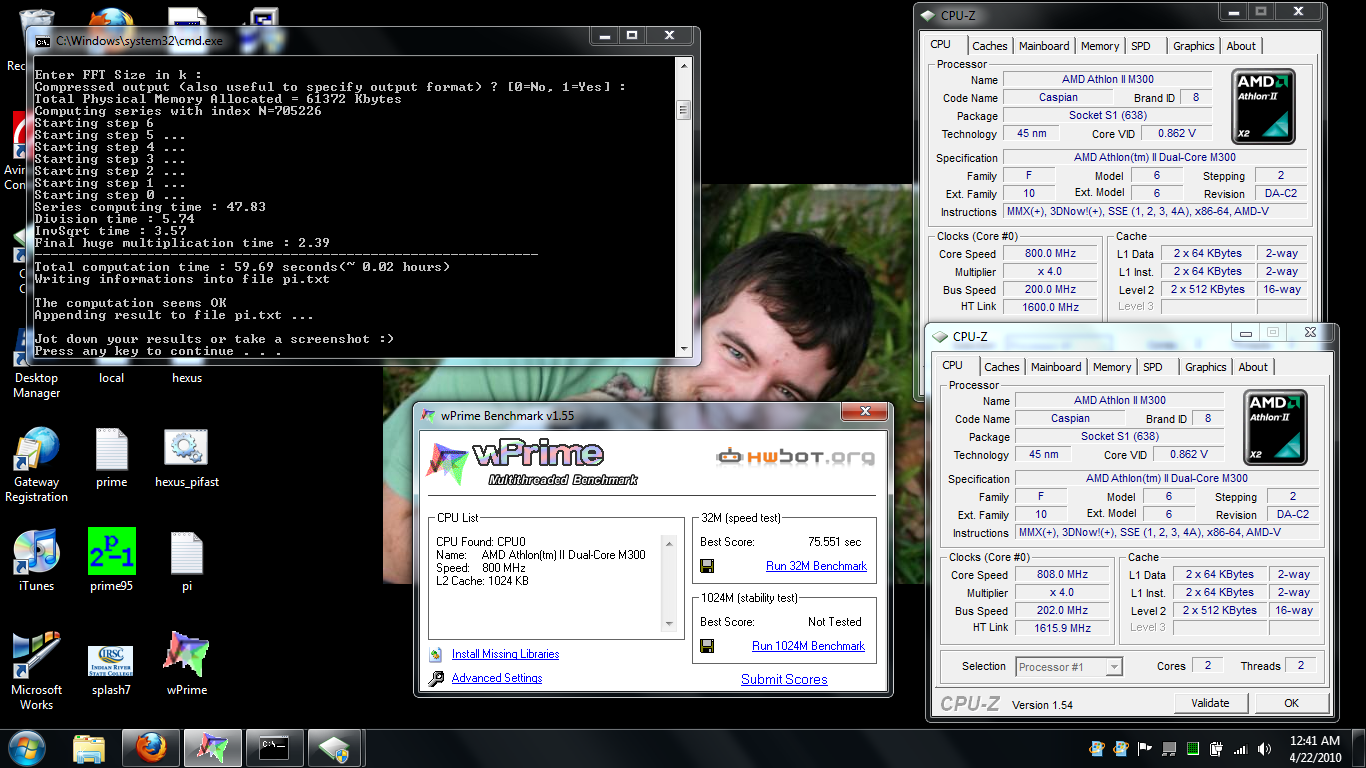Image resolution: width=1366 pixels, height=768 pixels.
Task: Open About tab in back CPU-Z window
Action: coord(1241,46)
